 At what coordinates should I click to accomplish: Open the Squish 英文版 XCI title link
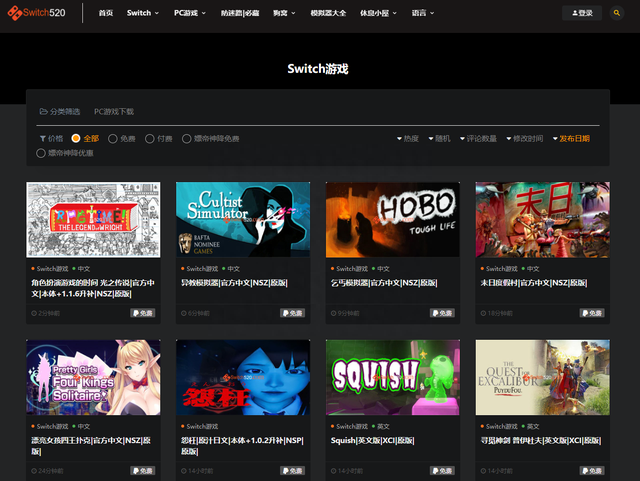373,440
